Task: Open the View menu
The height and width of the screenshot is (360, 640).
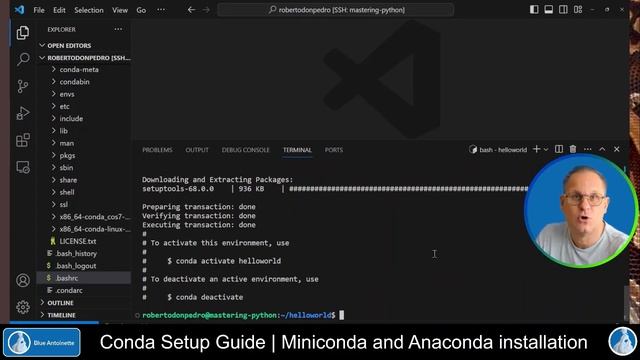Action: point(120,10)
